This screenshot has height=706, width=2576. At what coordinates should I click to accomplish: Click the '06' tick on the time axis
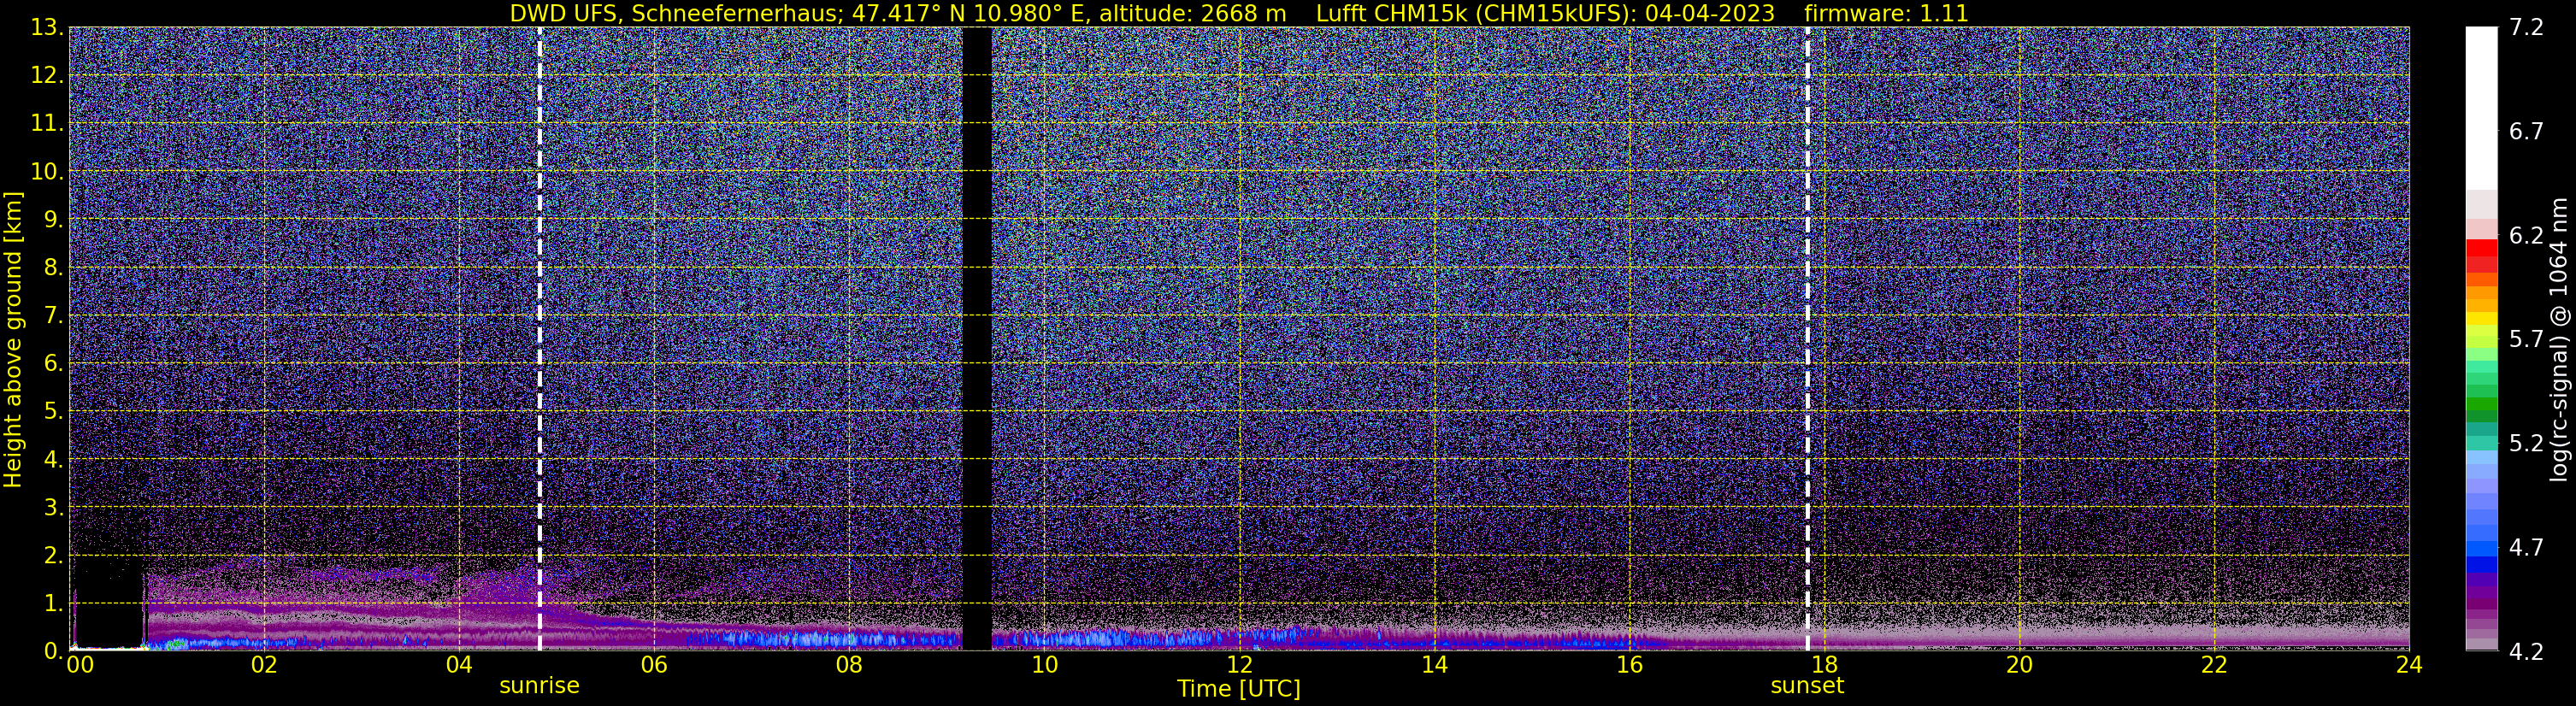(x=653, y=665)
